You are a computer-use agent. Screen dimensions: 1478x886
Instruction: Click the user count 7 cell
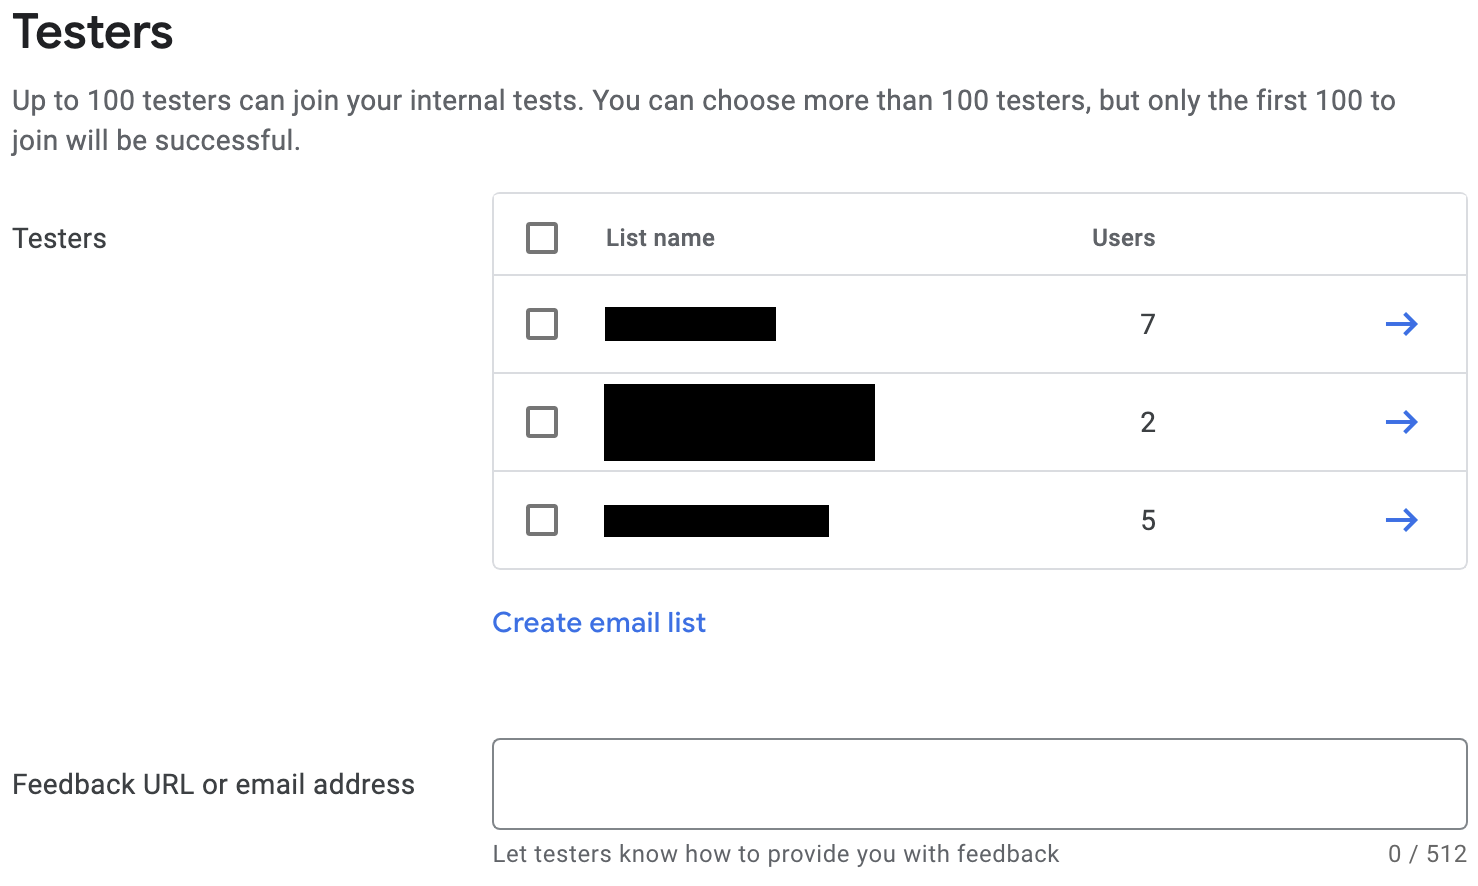1148,324
